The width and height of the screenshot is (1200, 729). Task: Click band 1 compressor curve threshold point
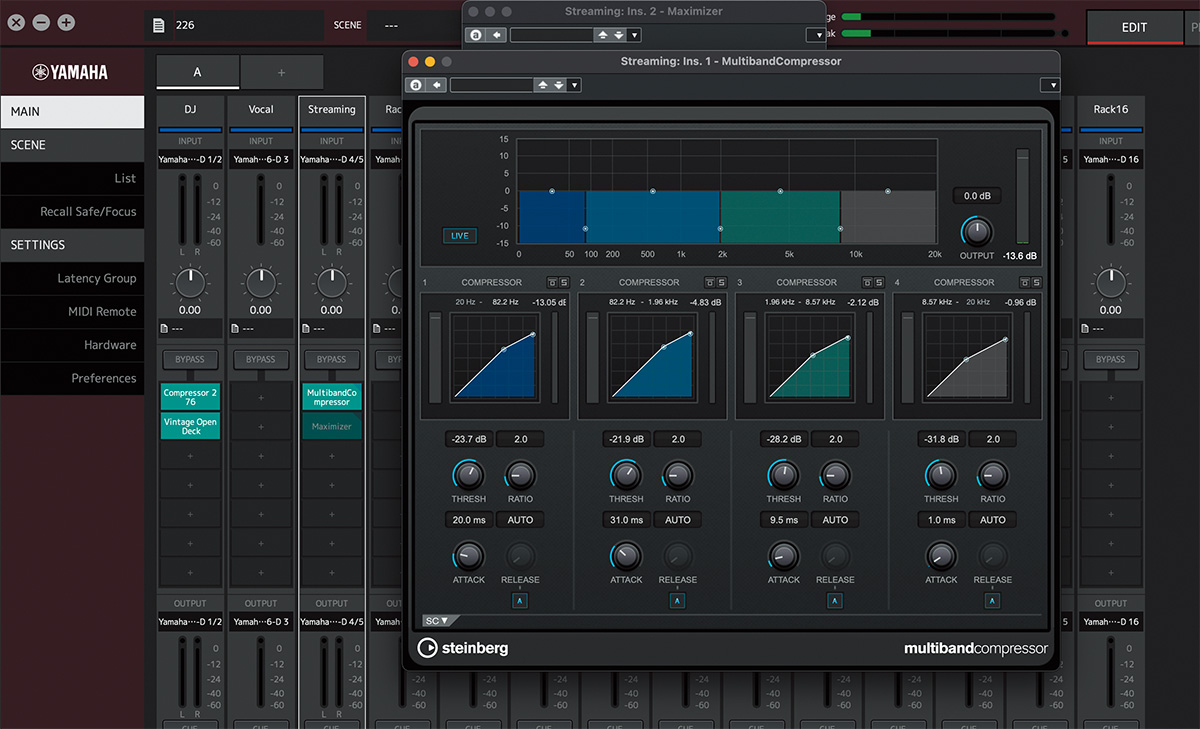(504, 349)
